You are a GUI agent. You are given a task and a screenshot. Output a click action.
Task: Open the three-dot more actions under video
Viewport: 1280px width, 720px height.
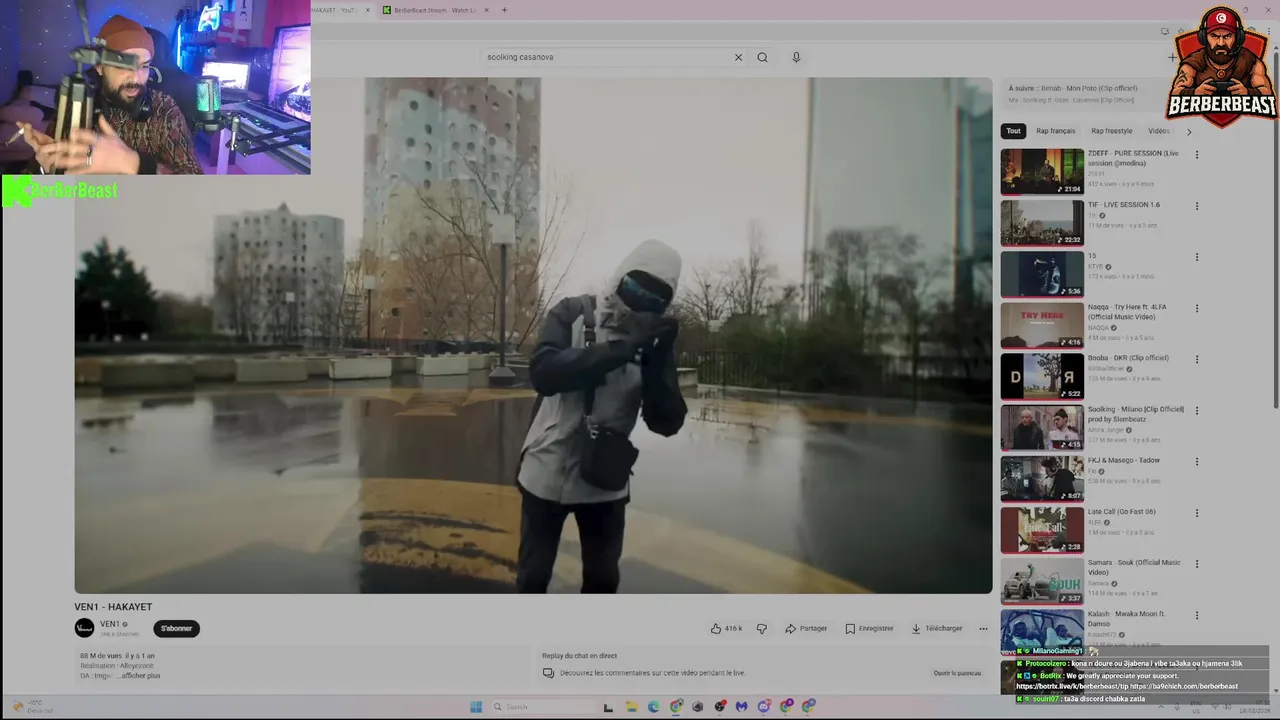point(983,628)
